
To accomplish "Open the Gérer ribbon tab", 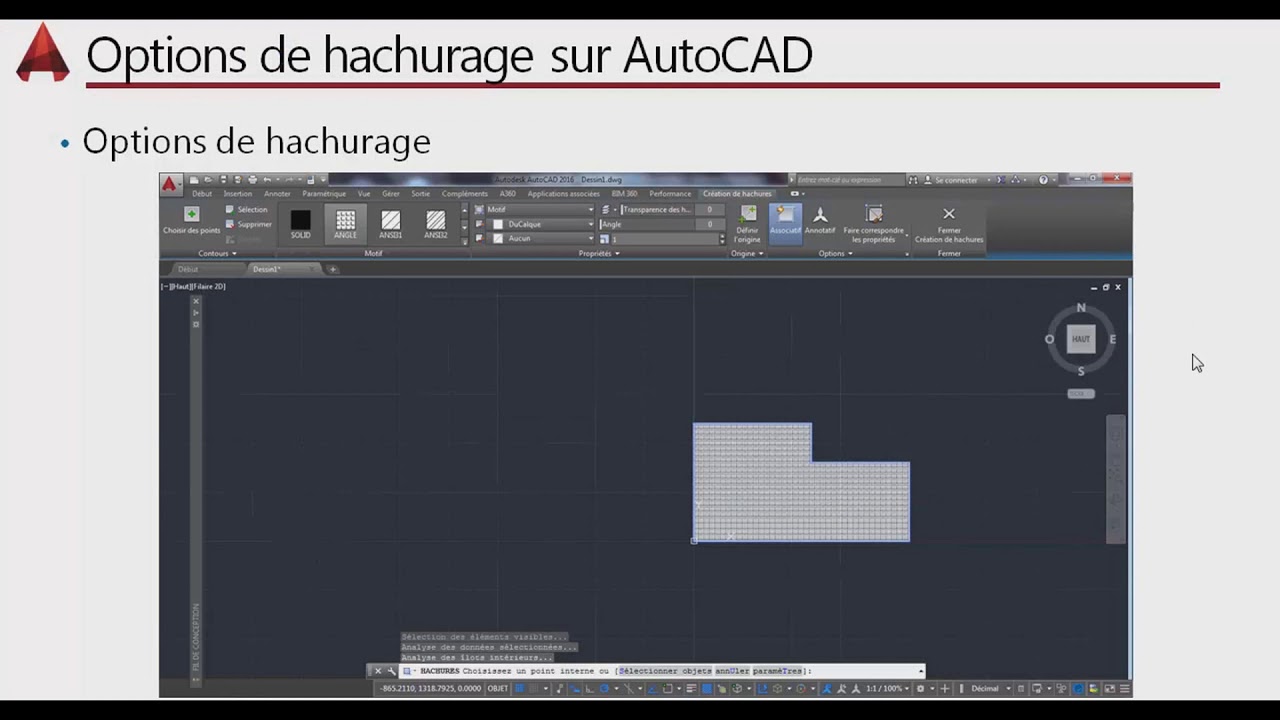I will pos(391,194).
